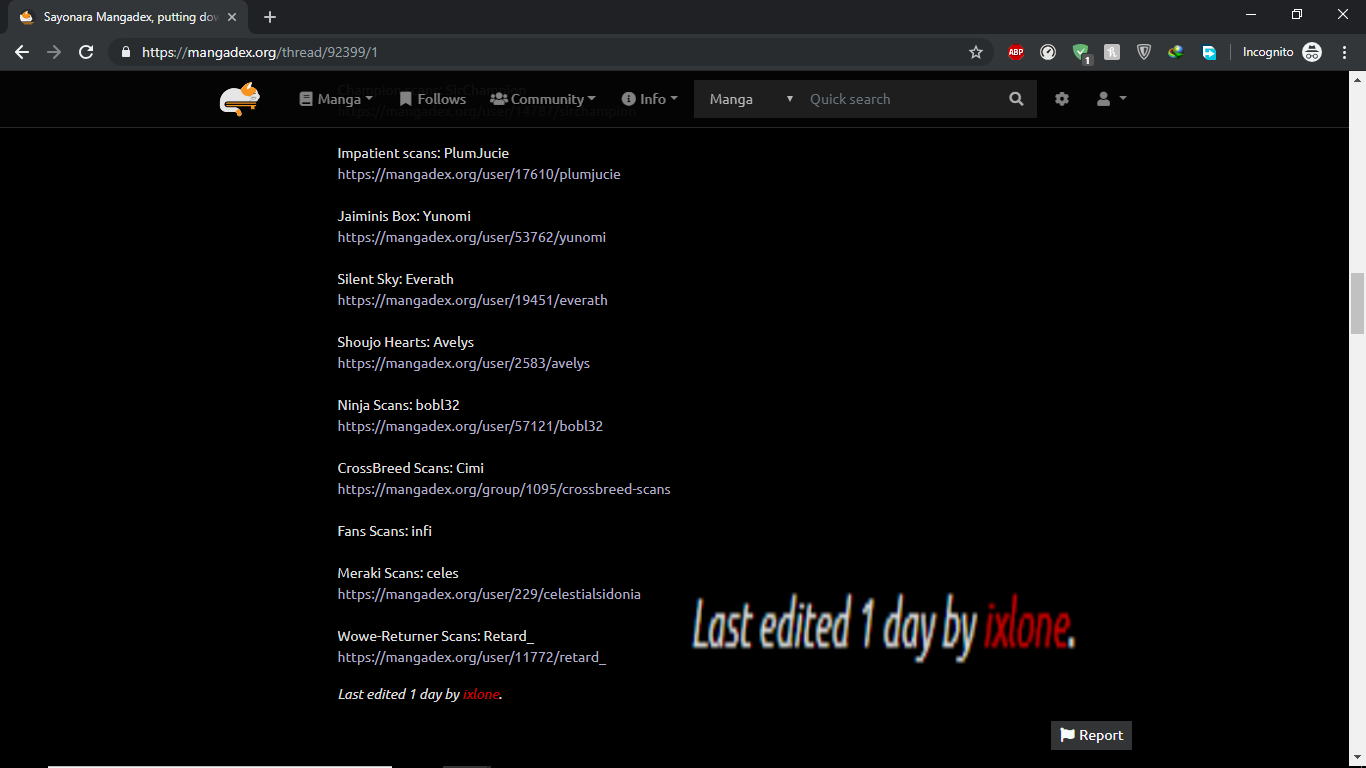Open a new browser tab
Image resolution: width=1366 pixels, height=768 pixels.
pyautogui.click(x=270, y=17)
